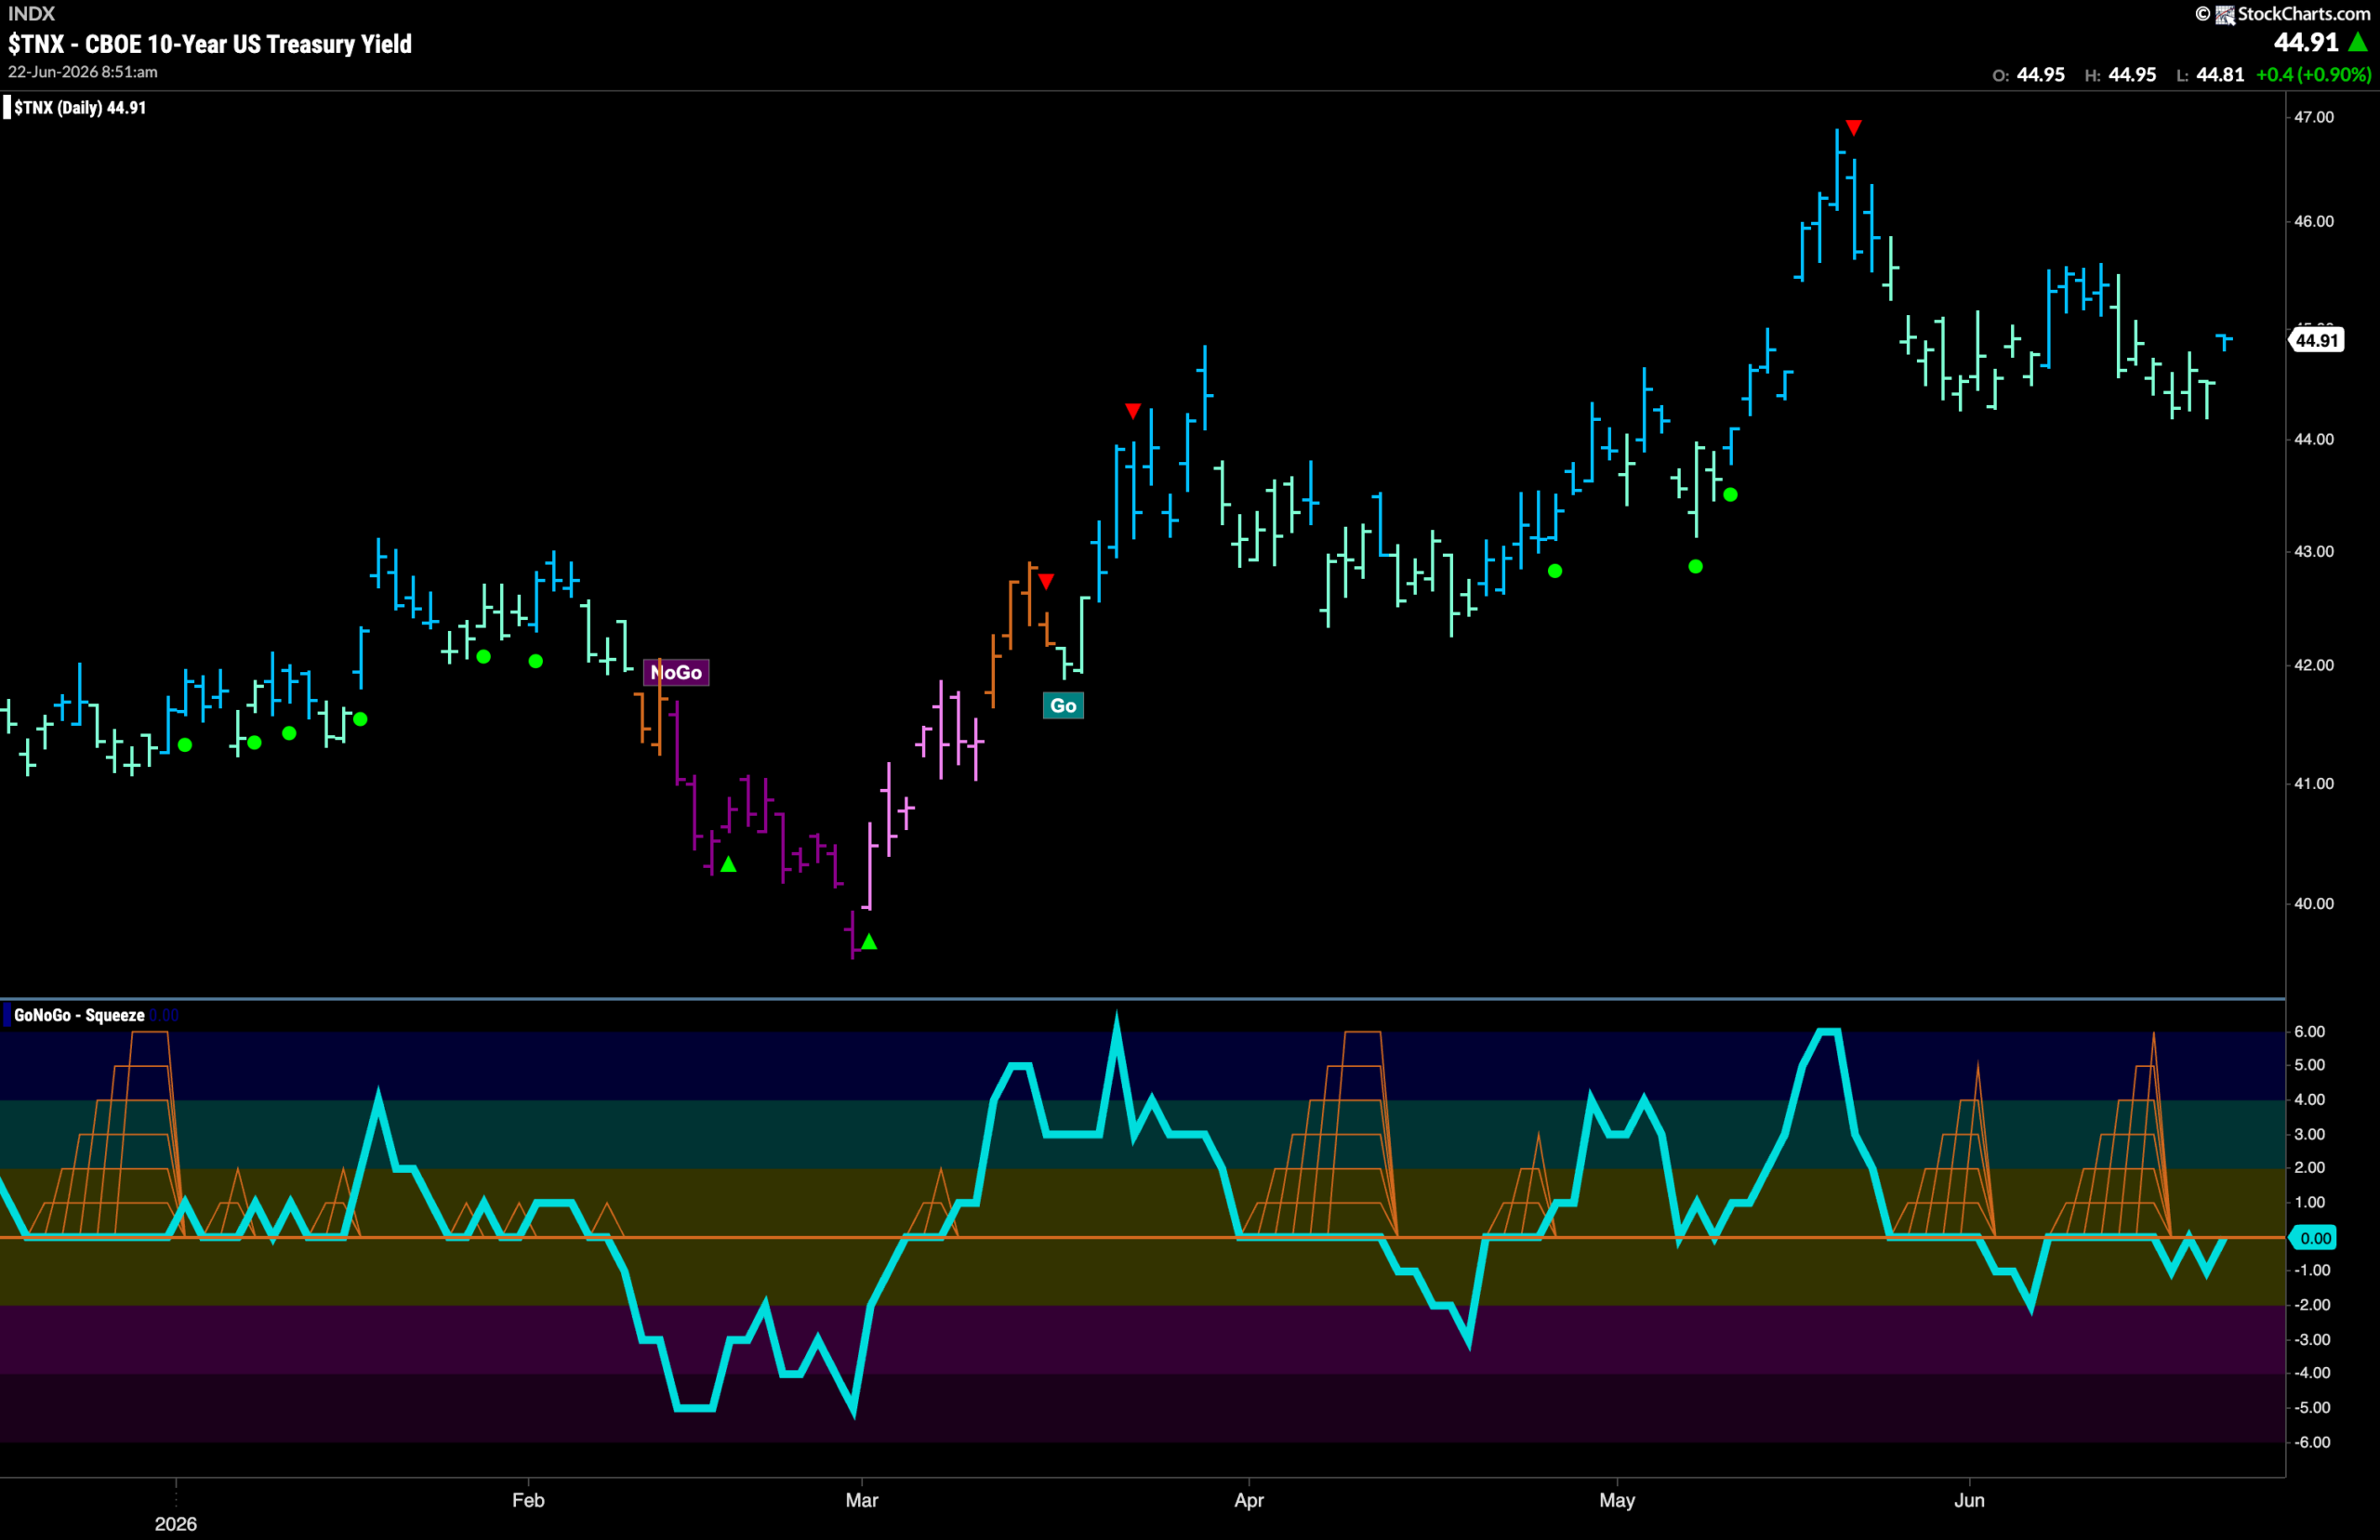Click the May label on time axis
This screenshot has width=2380, height=1540.
click(x=1617, y=1500)
